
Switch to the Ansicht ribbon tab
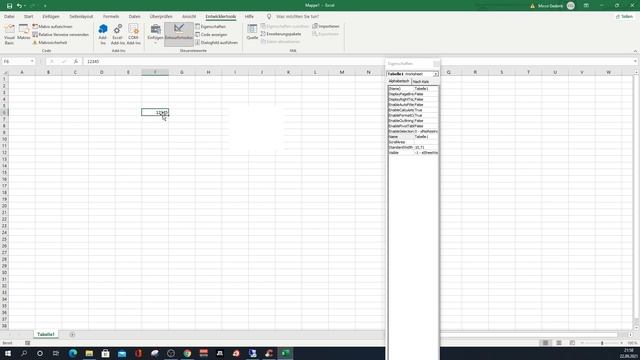tap(189, 16)
